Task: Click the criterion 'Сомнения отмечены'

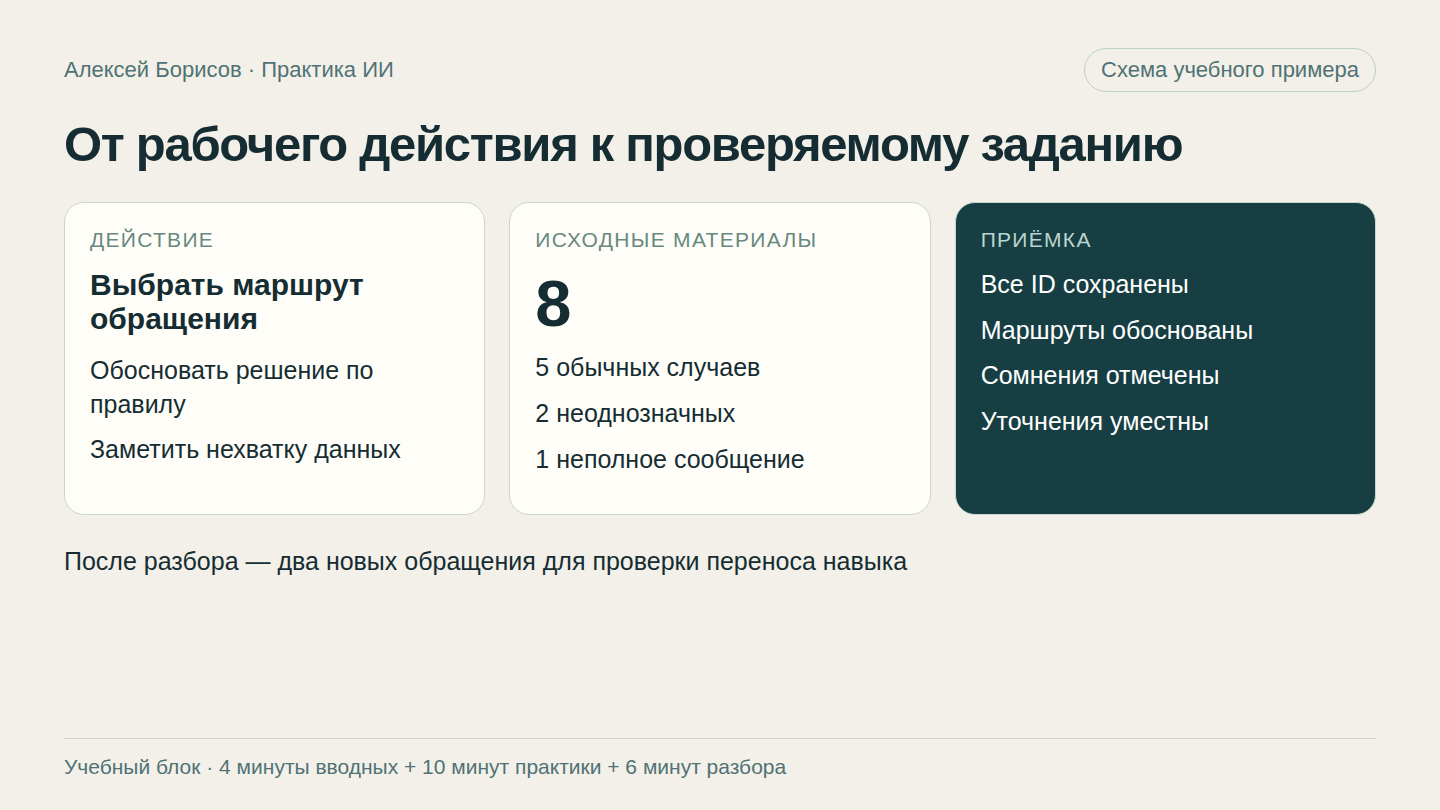Action: [1100, 376]
